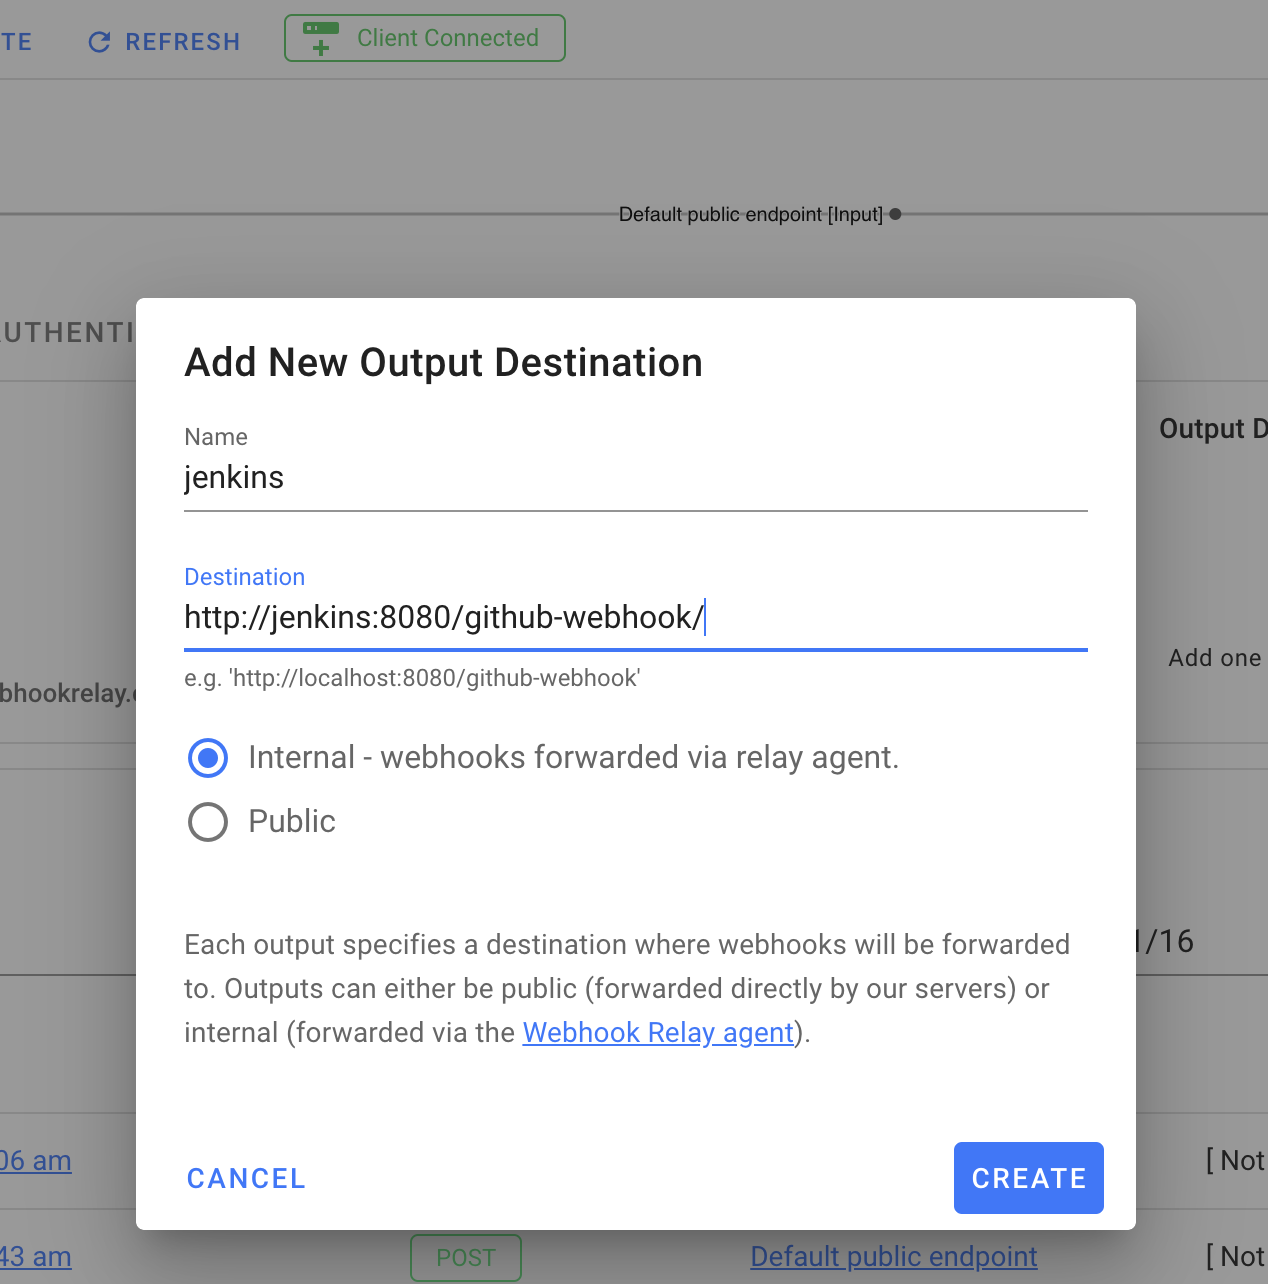Click the green server icon in the Client Connected badge
The image size is (1268, 1284).
pyautogui.click(x=321, y=38)
